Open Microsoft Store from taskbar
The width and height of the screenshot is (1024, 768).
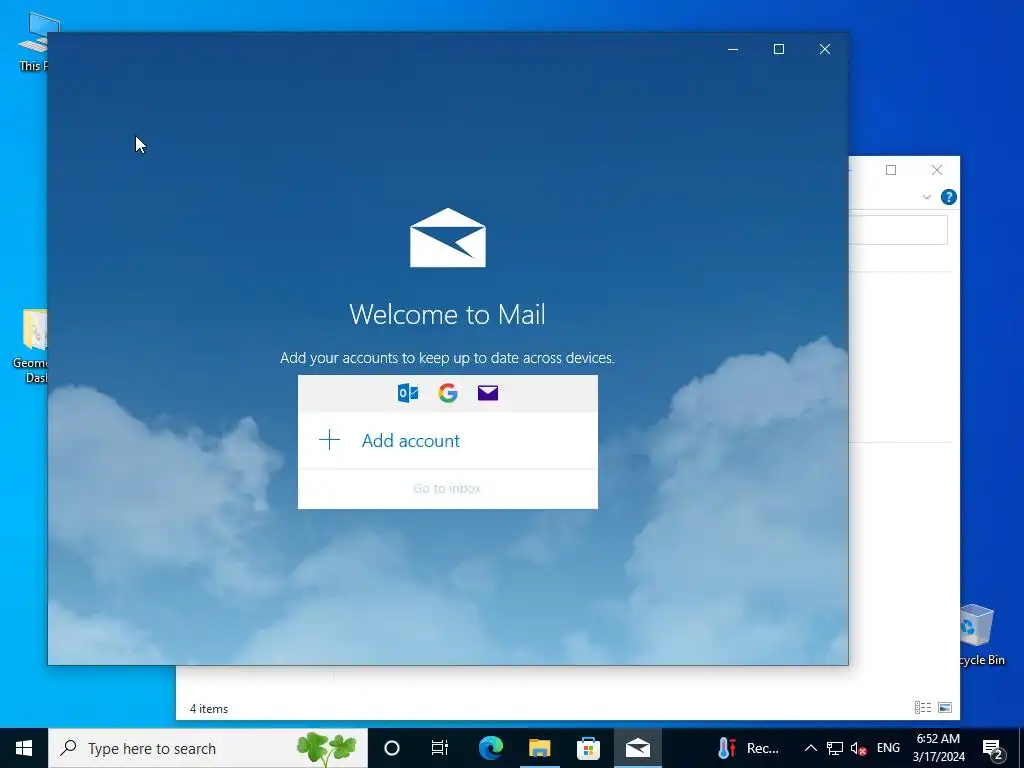click(588, 748)
